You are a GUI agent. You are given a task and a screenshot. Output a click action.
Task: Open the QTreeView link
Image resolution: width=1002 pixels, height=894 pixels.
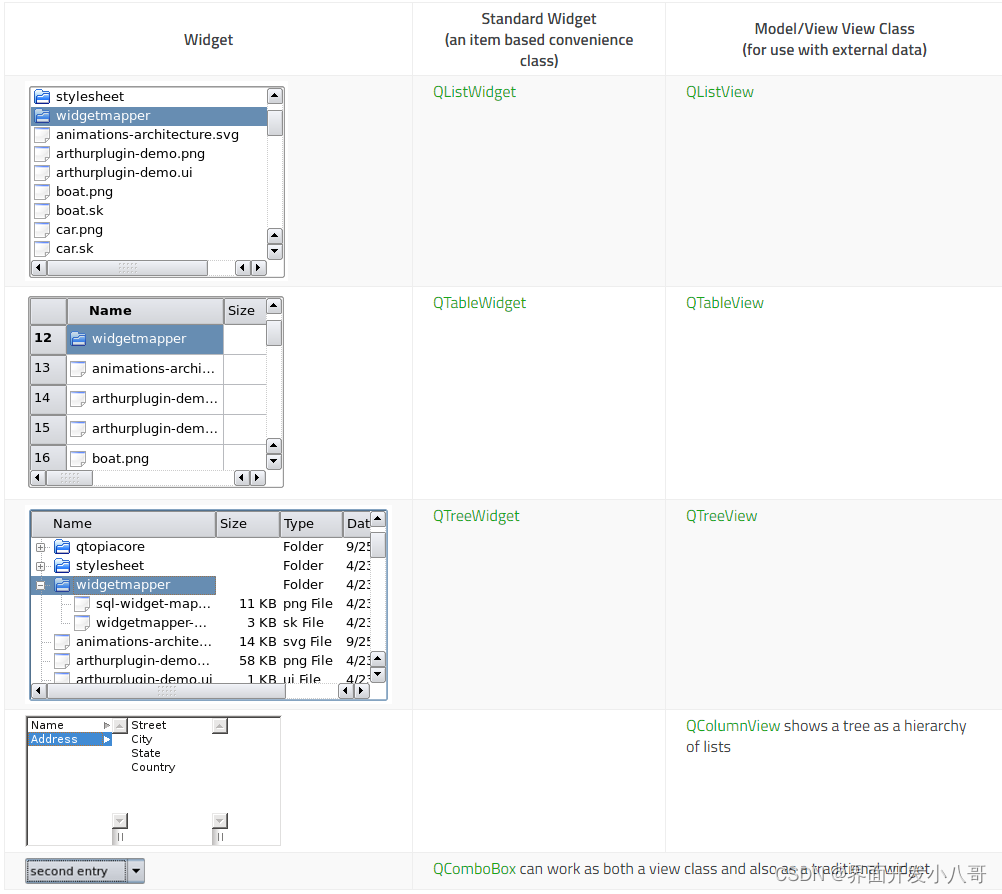(x=721, y=516)
